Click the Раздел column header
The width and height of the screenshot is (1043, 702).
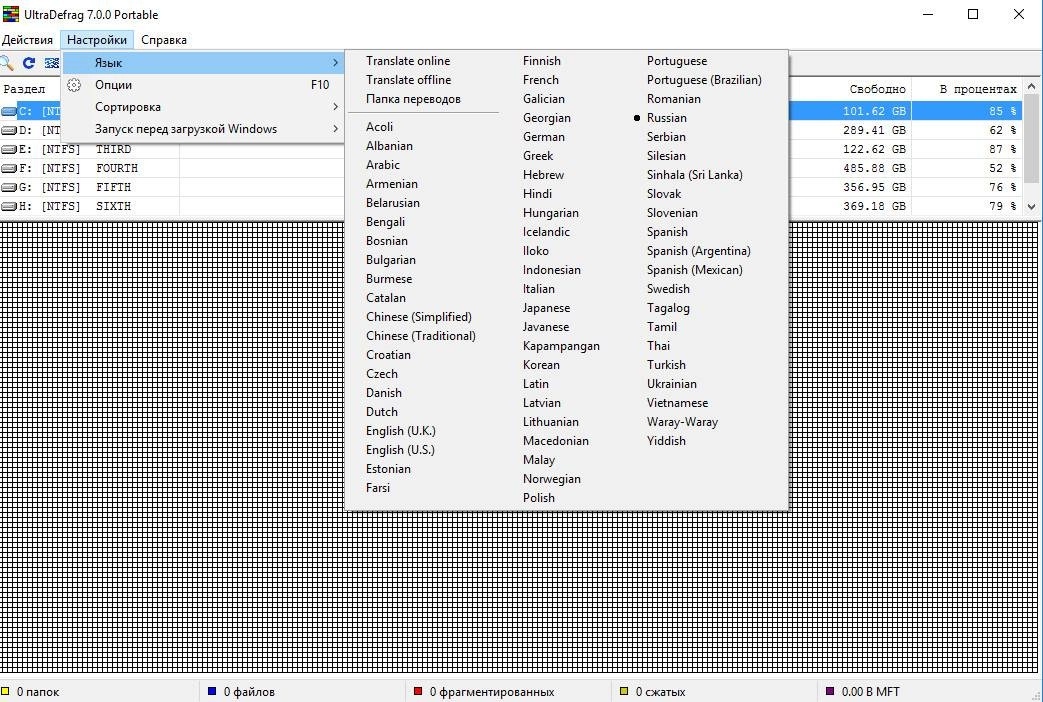[x=24, y=88]
